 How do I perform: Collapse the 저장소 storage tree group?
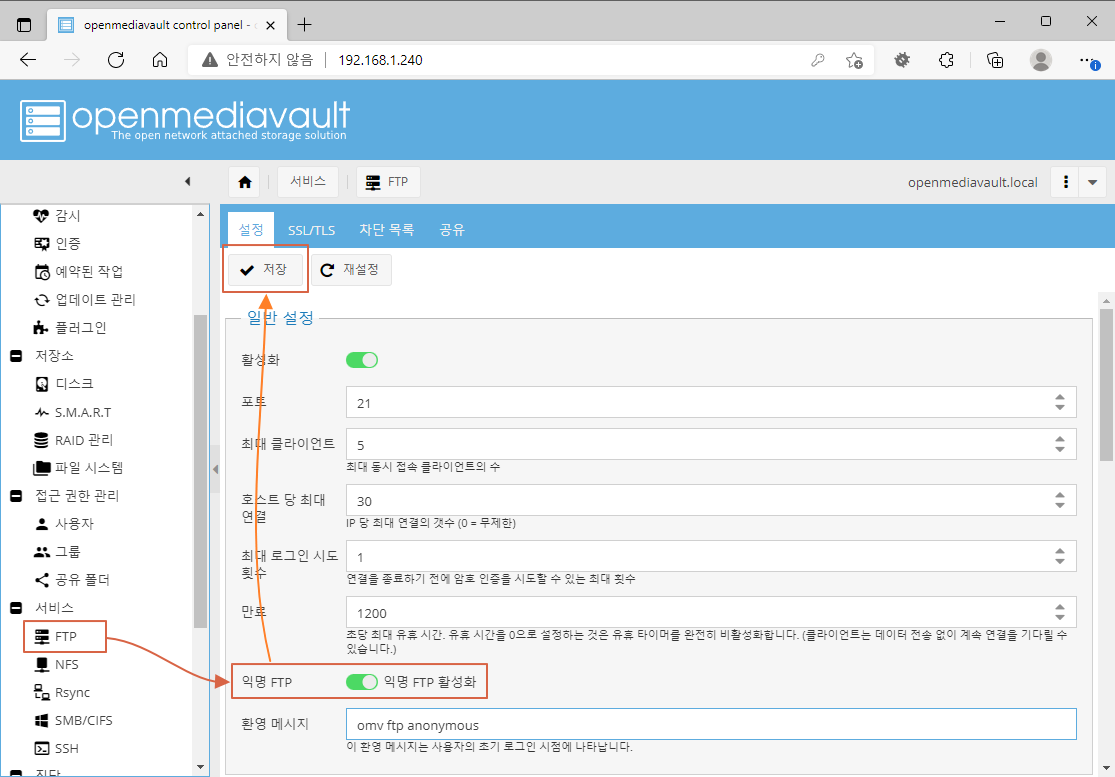tap(16, 355)
